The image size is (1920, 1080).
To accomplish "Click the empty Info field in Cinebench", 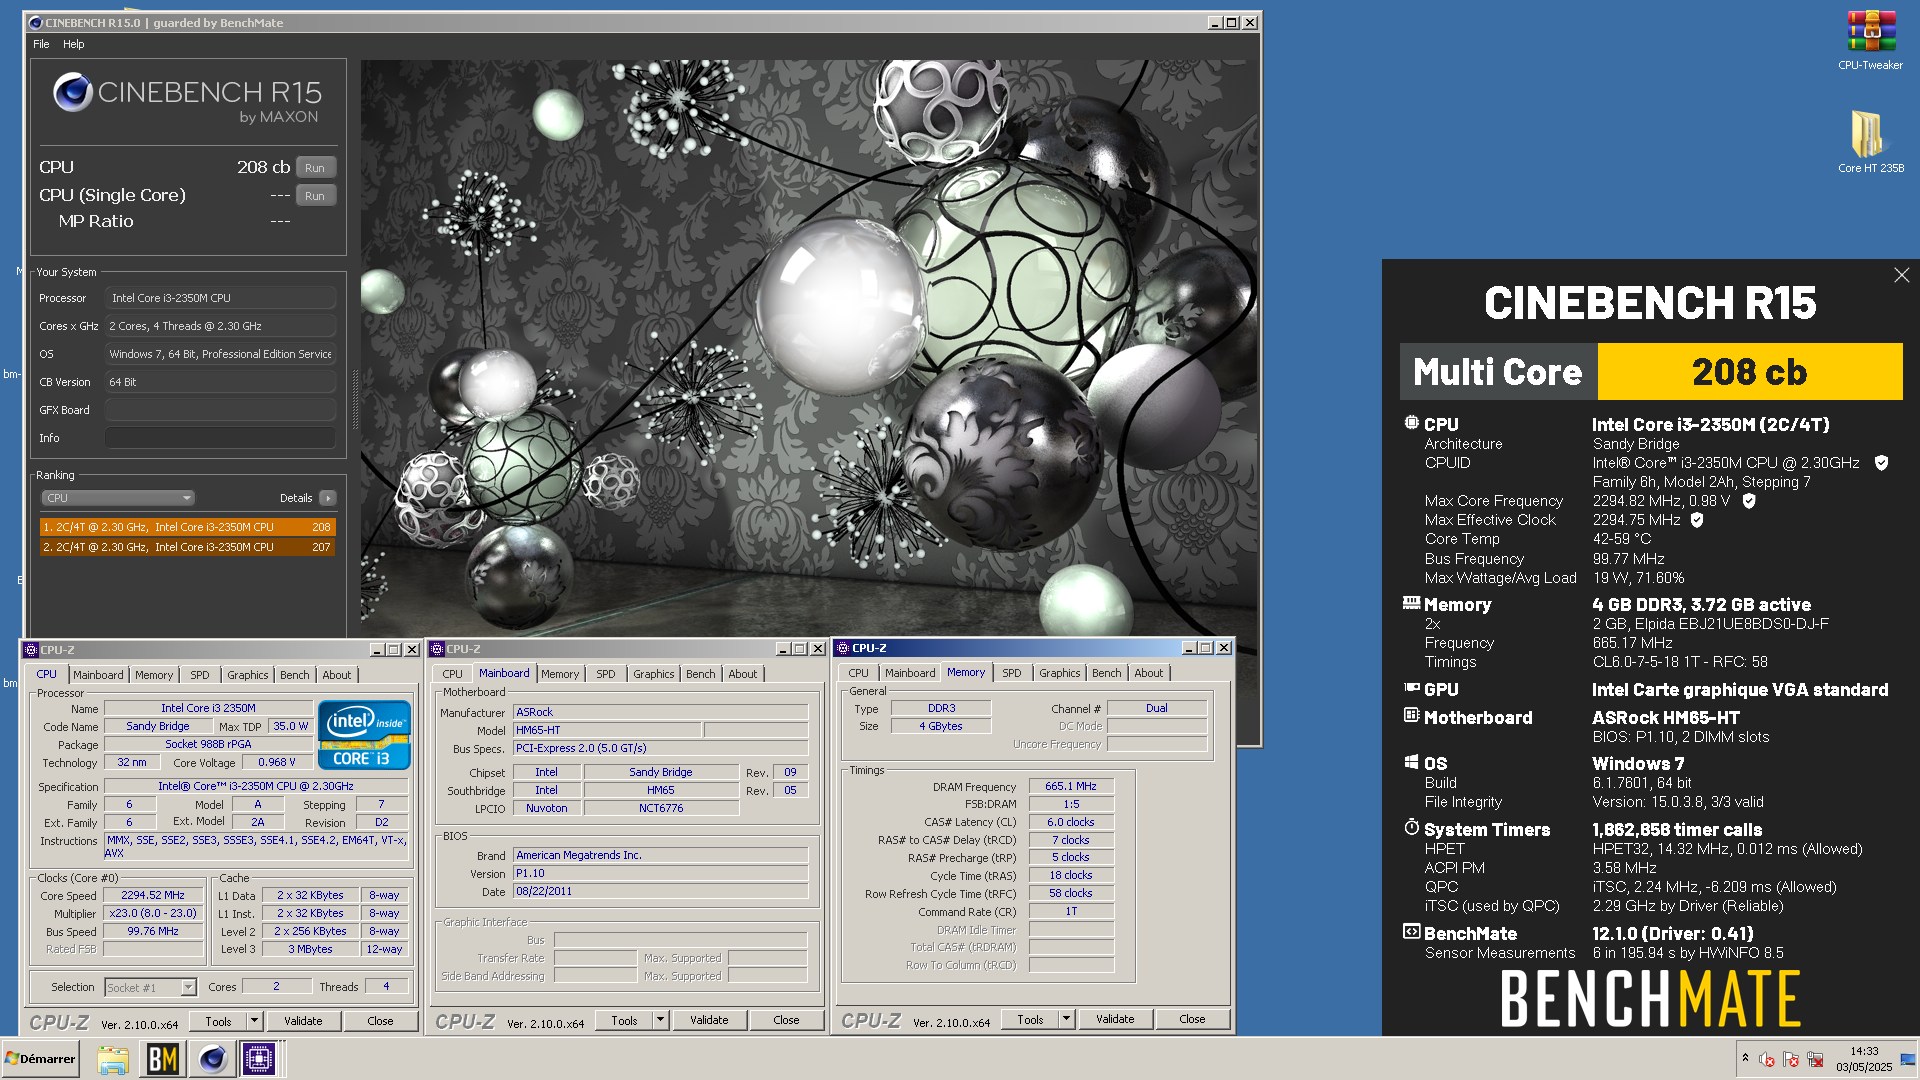I will pyautogui.click(x=220, y=438).
